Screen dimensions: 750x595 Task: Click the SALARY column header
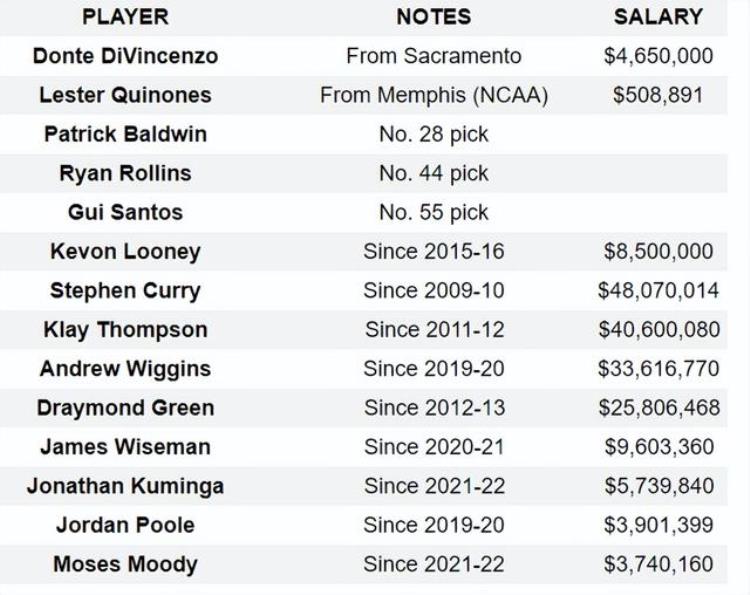tap(658, 17)
